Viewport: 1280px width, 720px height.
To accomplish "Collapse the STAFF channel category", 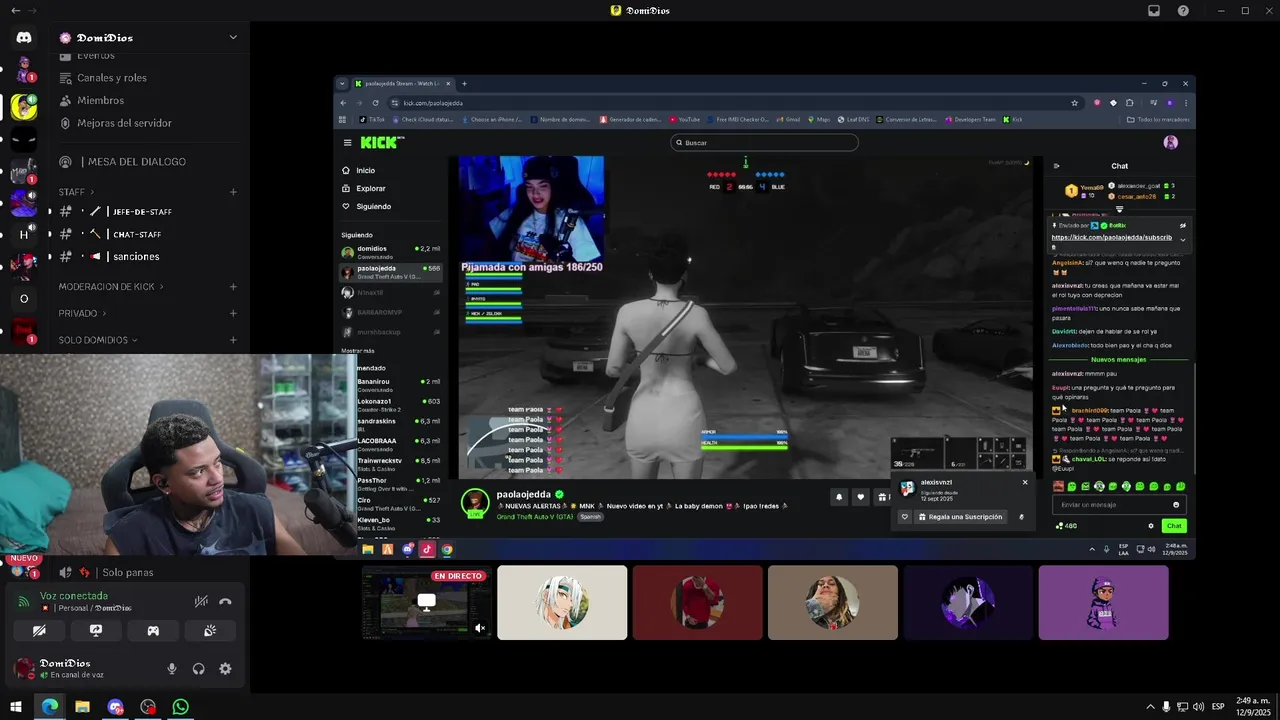I will (76, 192).
